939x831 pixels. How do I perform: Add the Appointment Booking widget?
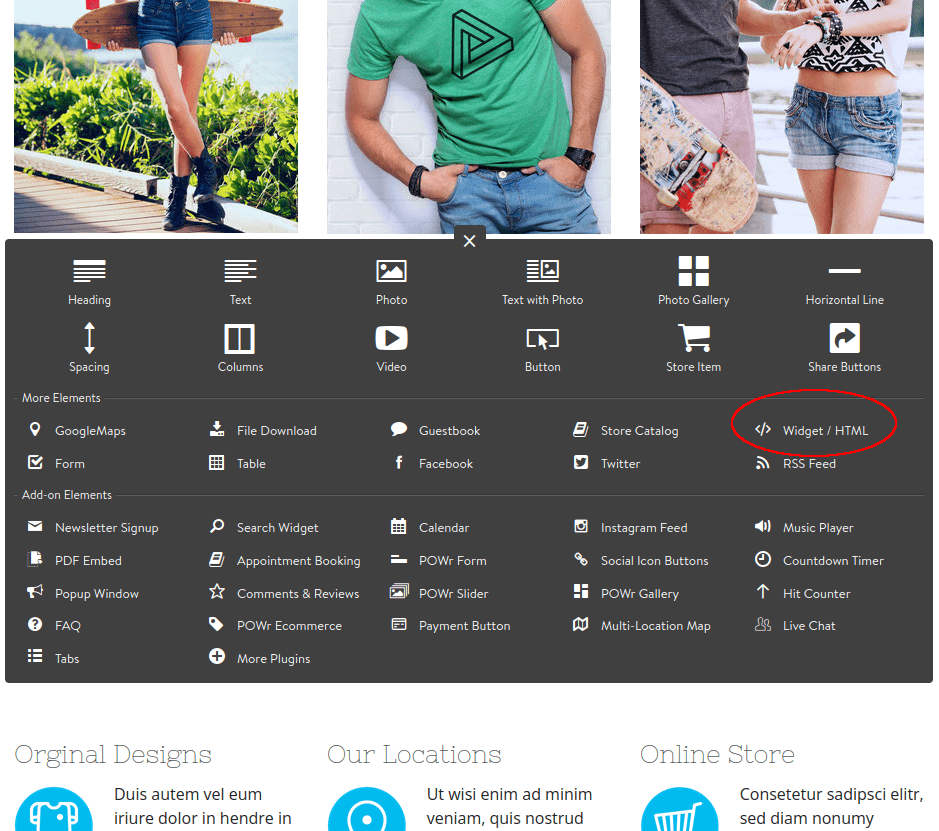click(x=298, y=560)
